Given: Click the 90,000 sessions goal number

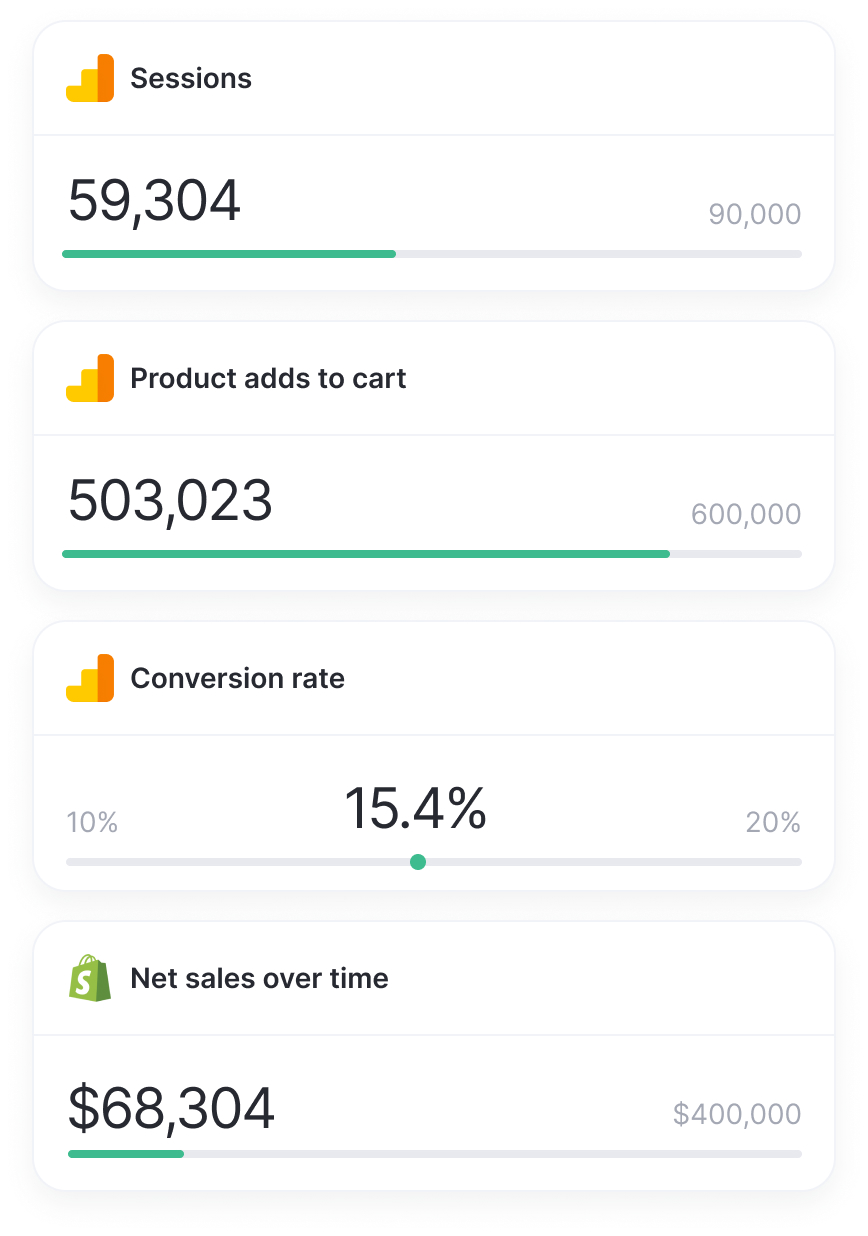Looking at the screenshot, I should (x=755, y=214).
